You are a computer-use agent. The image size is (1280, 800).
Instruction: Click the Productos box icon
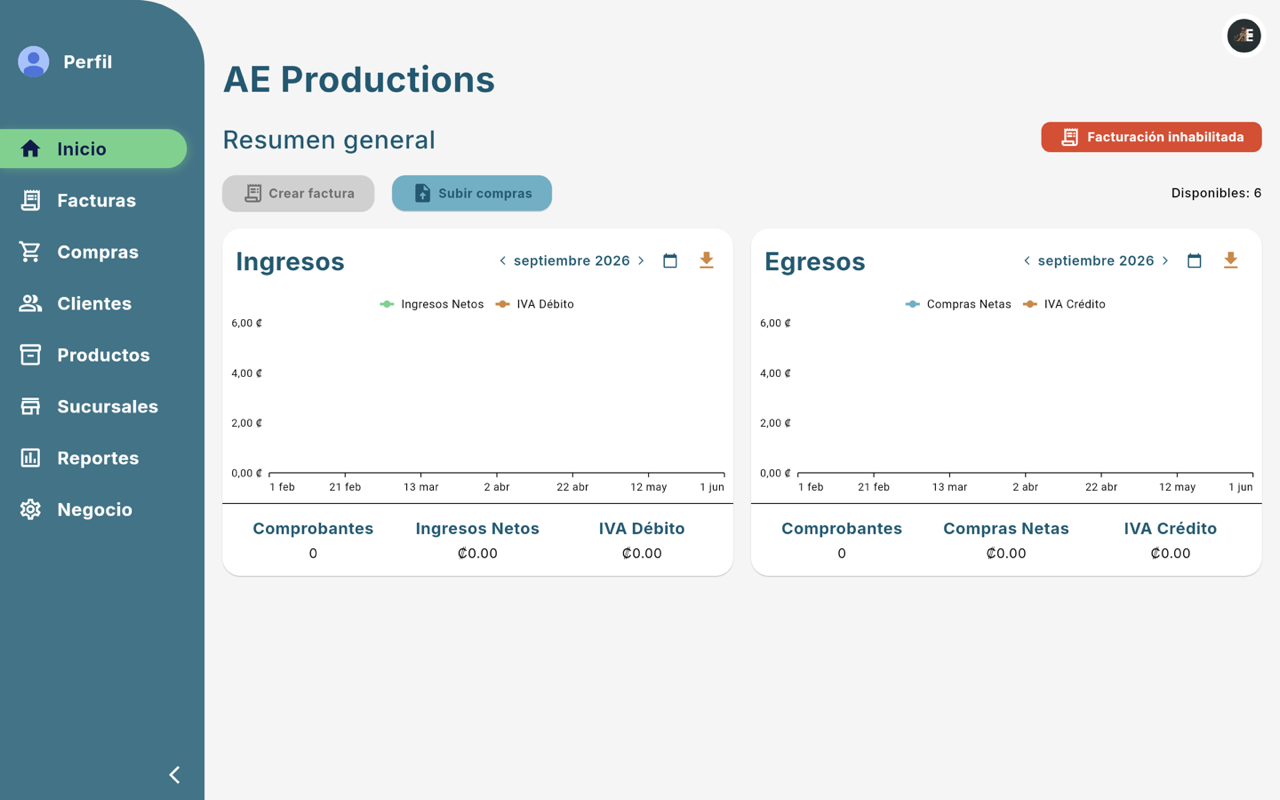click(x=30, y=355)
